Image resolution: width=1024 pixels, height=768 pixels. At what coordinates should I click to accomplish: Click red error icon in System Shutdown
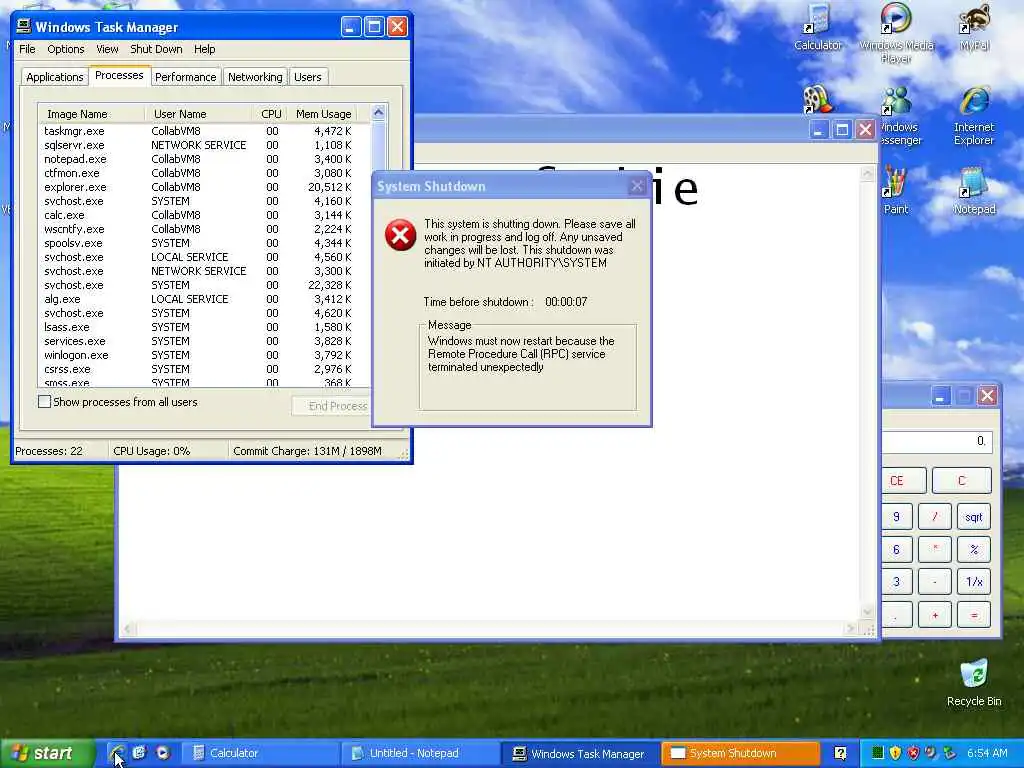tap(400, 235)
